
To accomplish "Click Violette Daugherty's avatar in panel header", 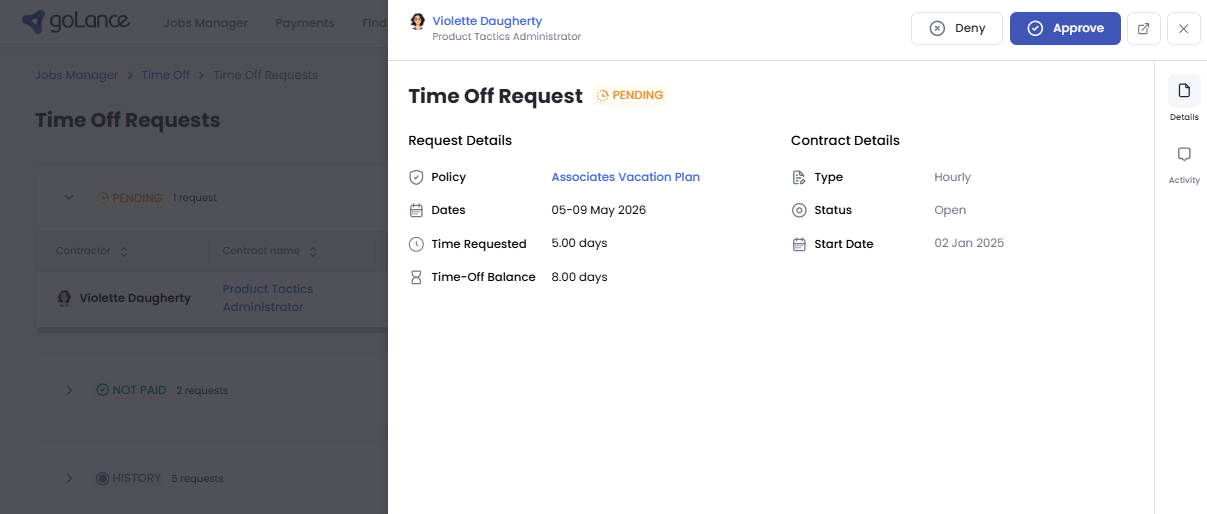I will (x=418, y=21).
